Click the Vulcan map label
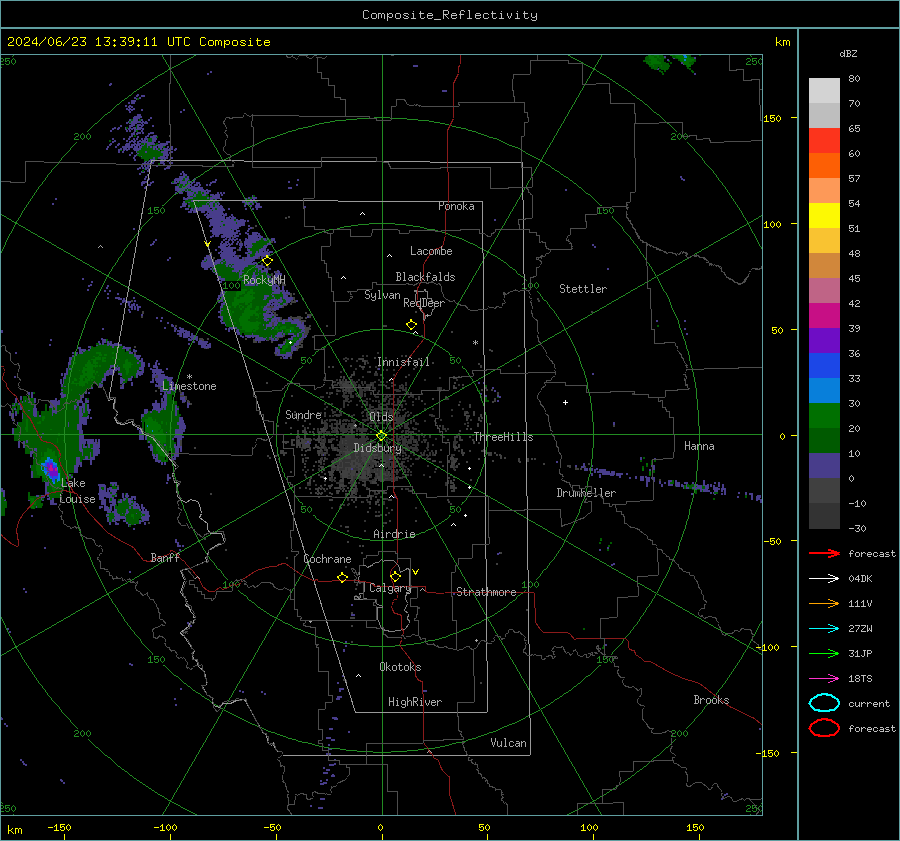900x841 pixels. (x=509, y=743)
